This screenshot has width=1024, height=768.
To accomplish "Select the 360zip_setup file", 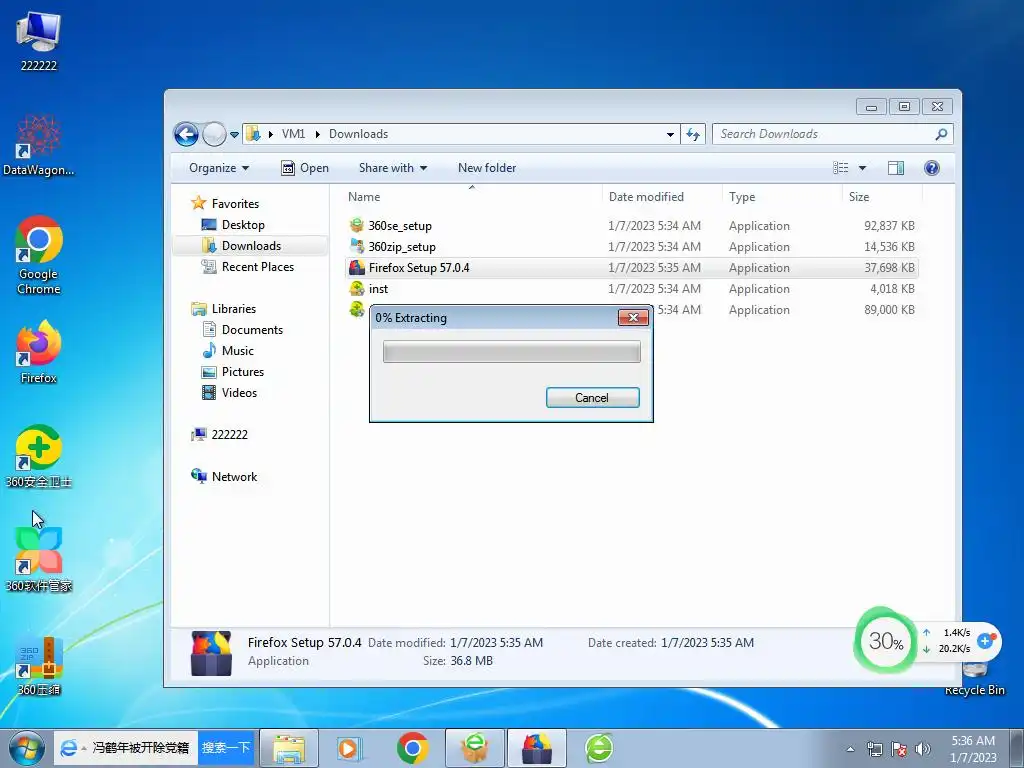I will pos(631,247).
